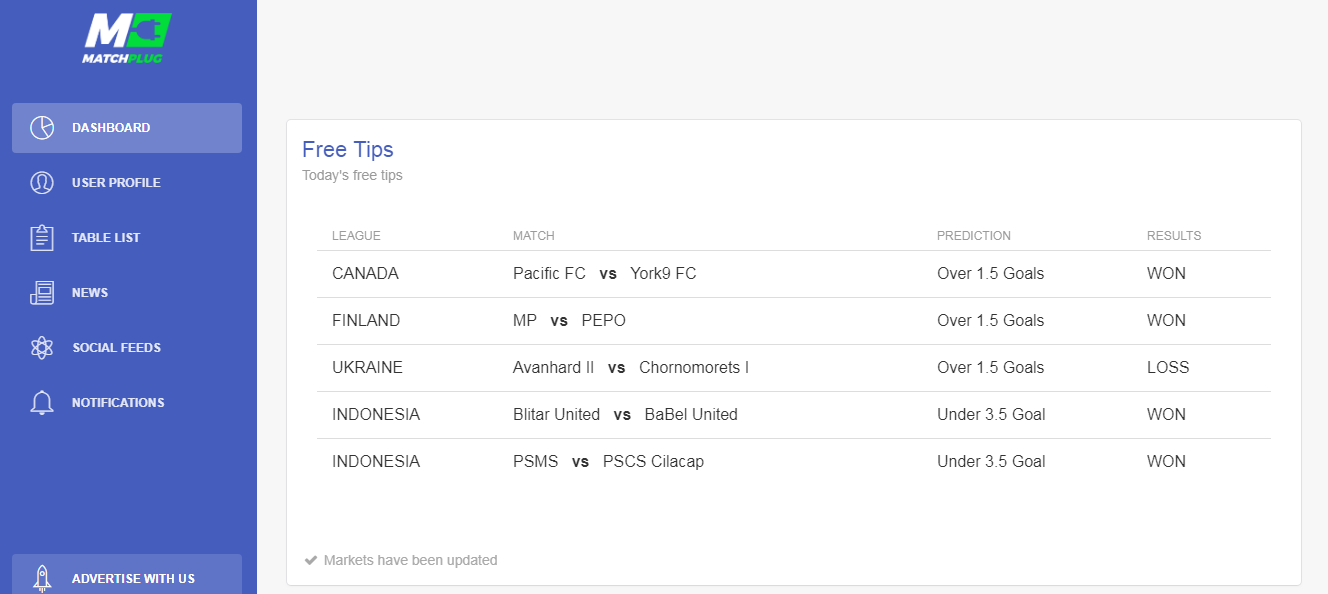Open the USER PROFILE menu item
The image size is (1328, 594).
click(x=127, y=183)
